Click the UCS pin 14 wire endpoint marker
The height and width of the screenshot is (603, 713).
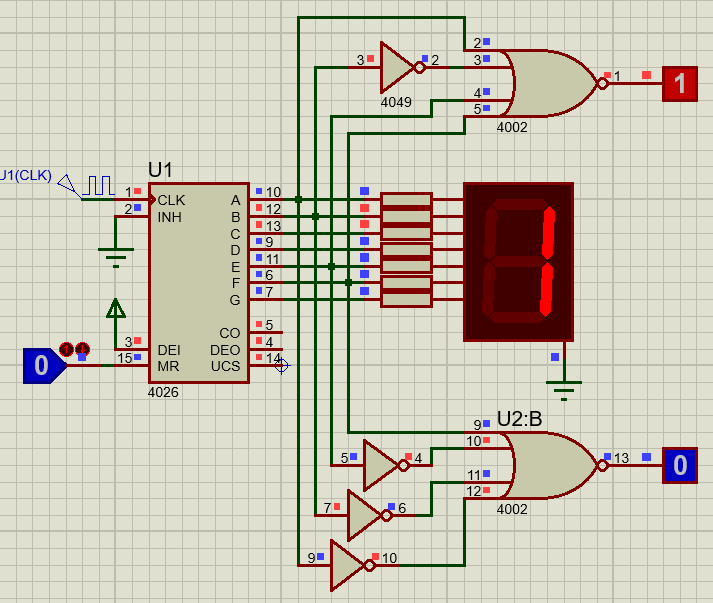point(281,366)
